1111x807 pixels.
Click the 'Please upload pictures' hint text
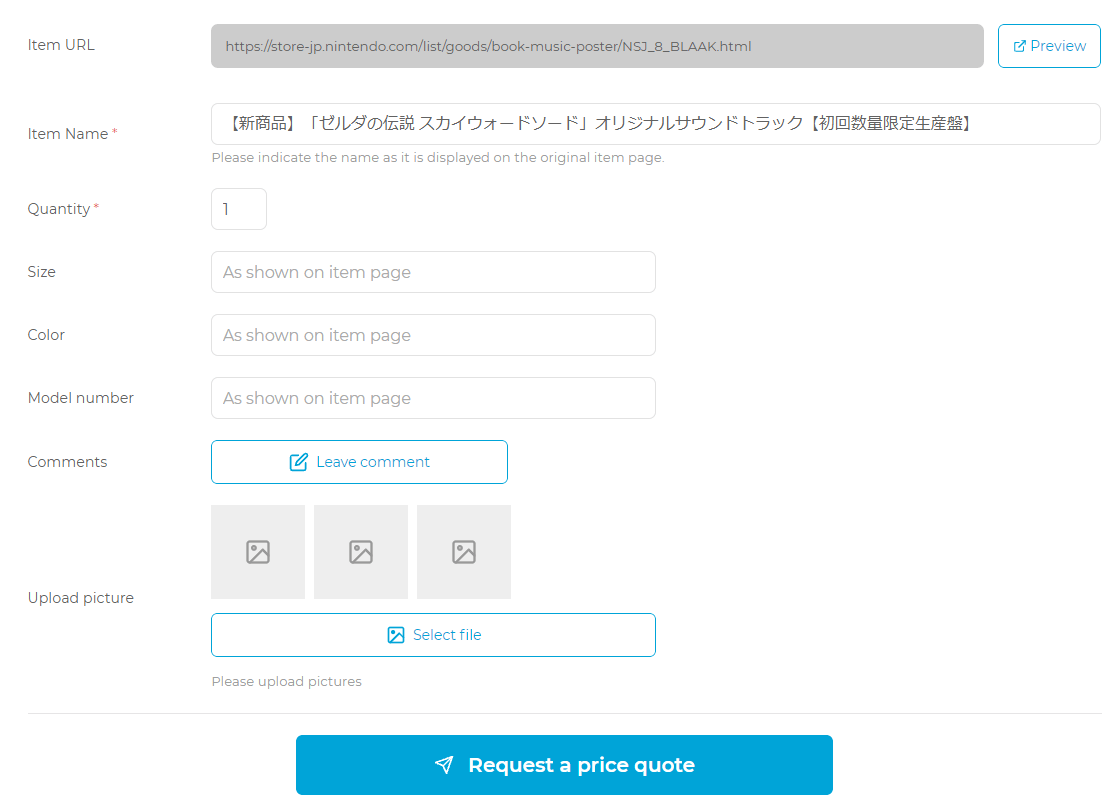286,682
